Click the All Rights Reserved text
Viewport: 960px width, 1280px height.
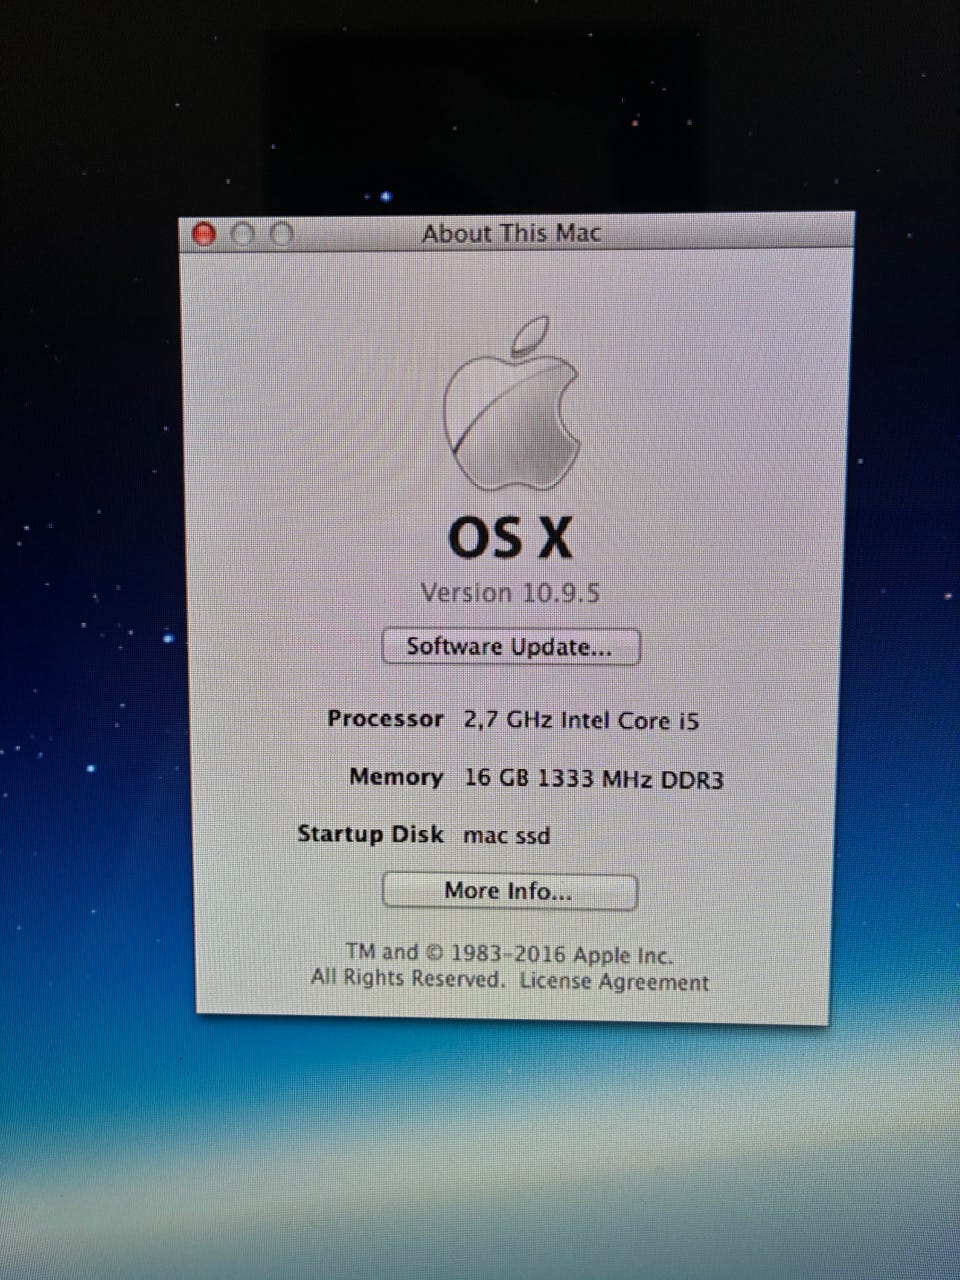point(408,978)
